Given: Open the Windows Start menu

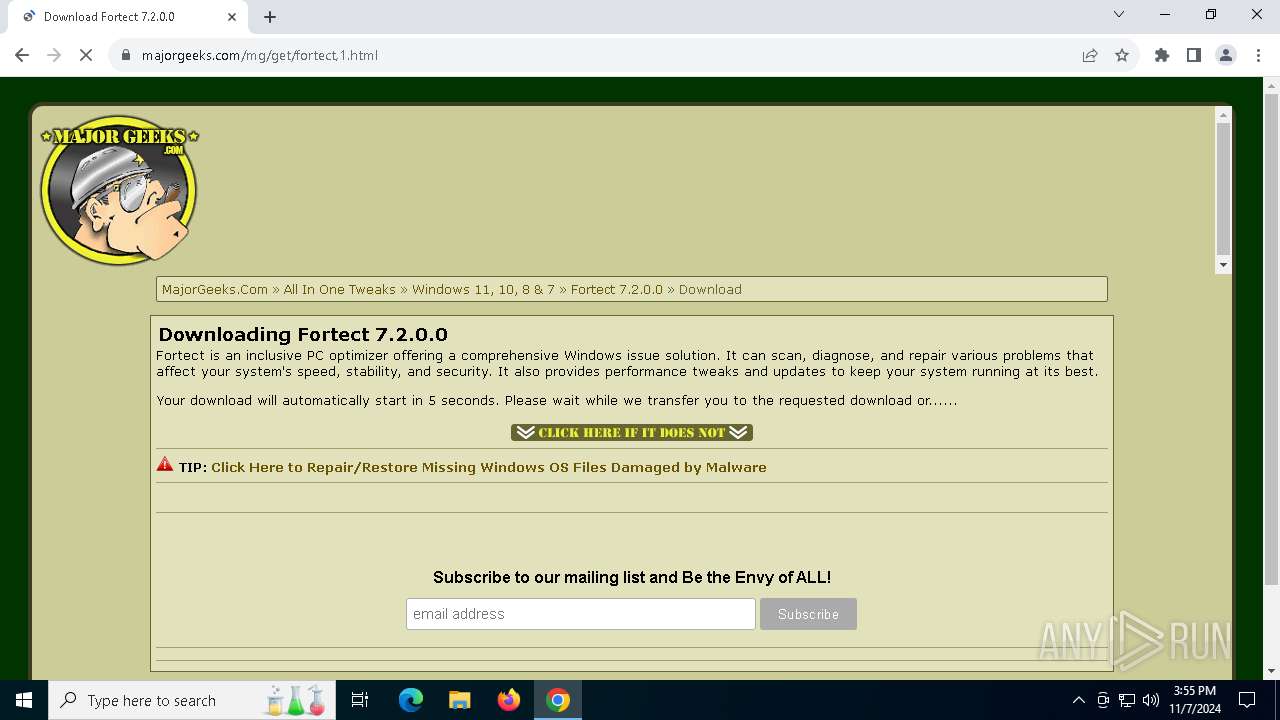Looking at the screenshot, I should pyautogui.click(x=24, y=700).
